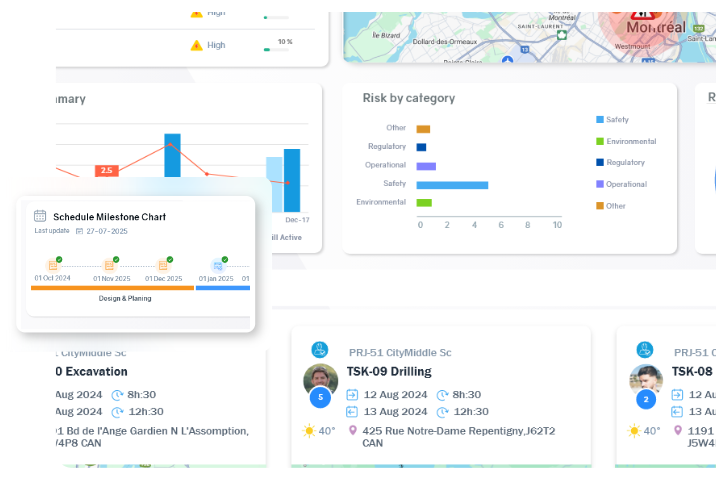Screen dimensions: 716x479
Task: Click the location pin beside 425 Rue Notre-Dame
Action: click(352, 431)
